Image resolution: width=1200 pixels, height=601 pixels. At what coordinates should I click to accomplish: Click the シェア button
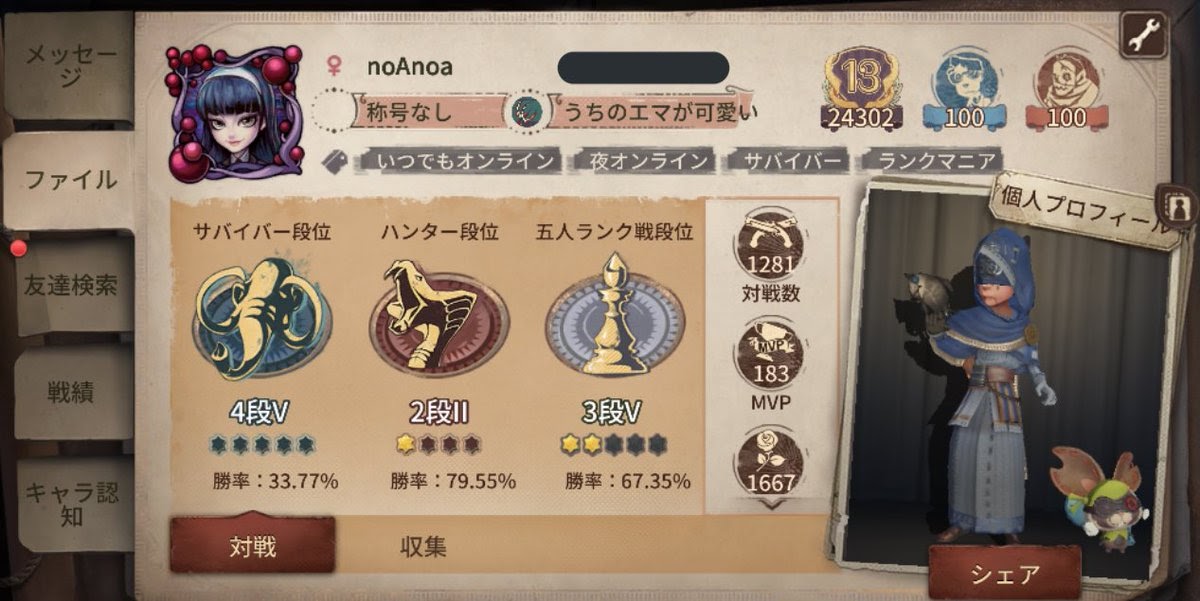1004,573
